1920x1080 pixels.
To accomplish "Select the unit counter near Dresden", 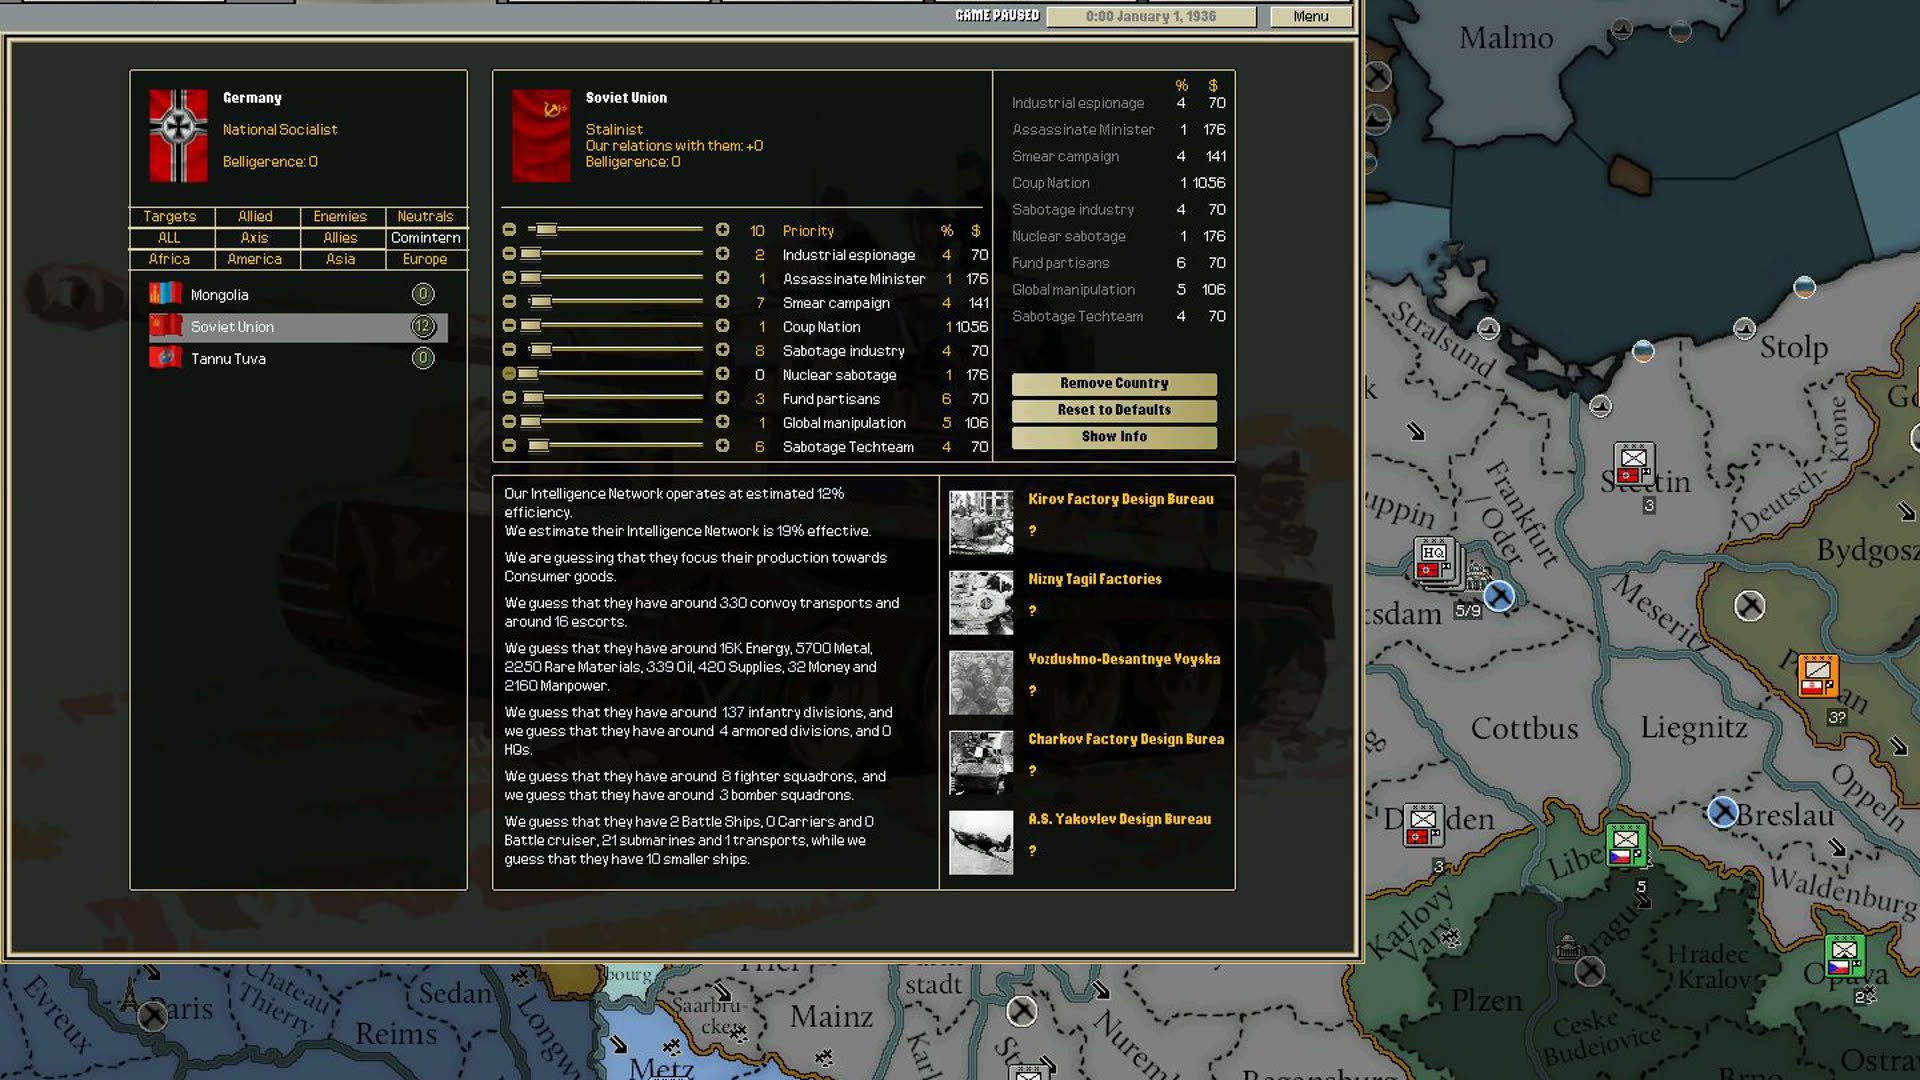I will [1423, 825].
